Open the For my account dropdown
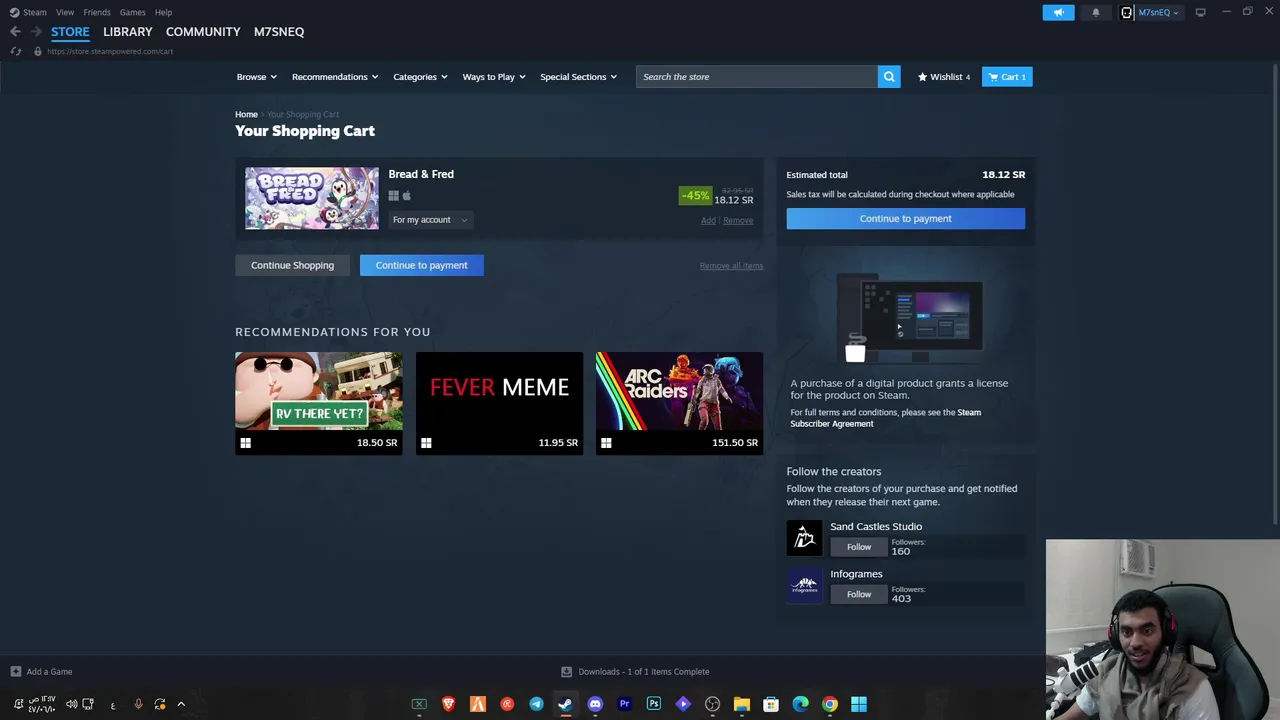 [x=429, y=220]
